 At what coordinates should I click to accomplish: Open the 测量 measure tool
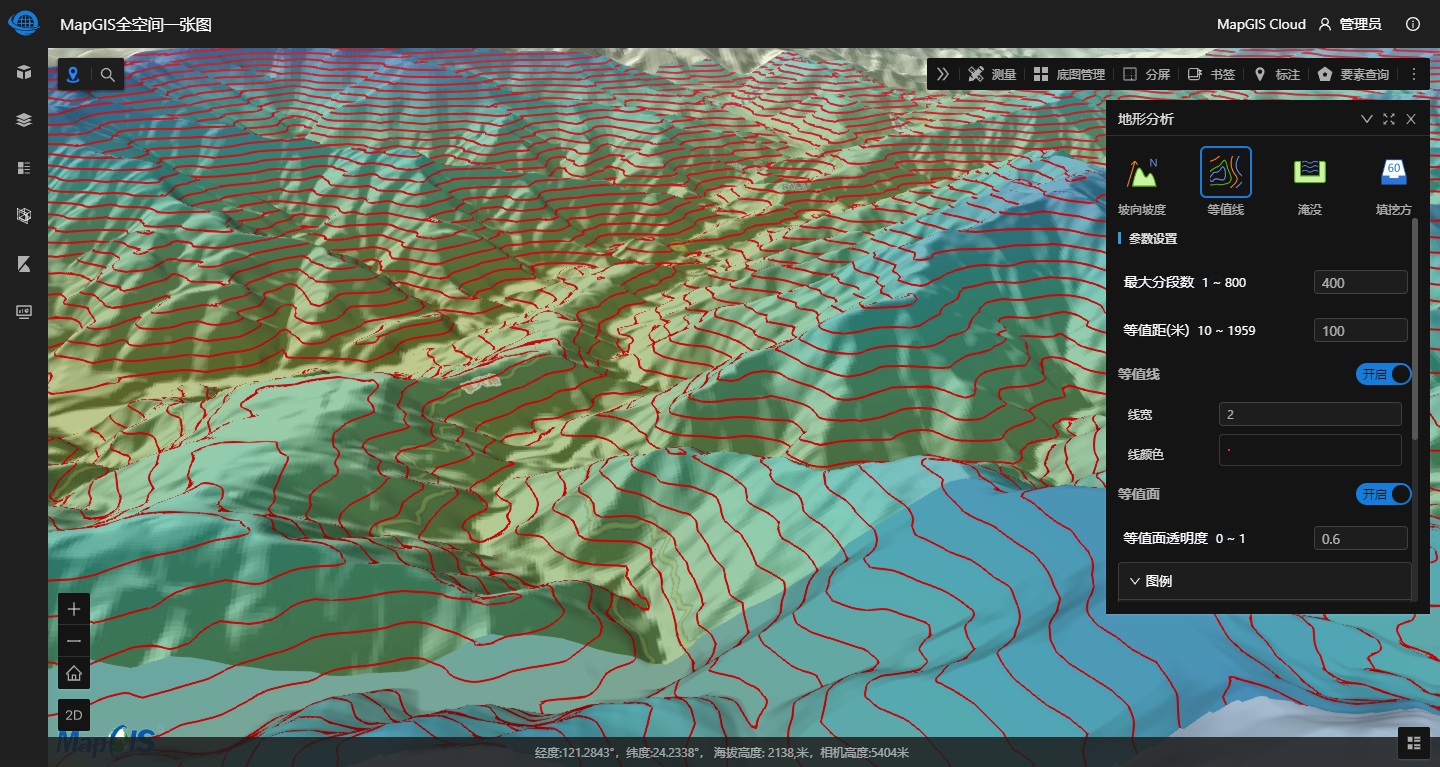point(992,74)
